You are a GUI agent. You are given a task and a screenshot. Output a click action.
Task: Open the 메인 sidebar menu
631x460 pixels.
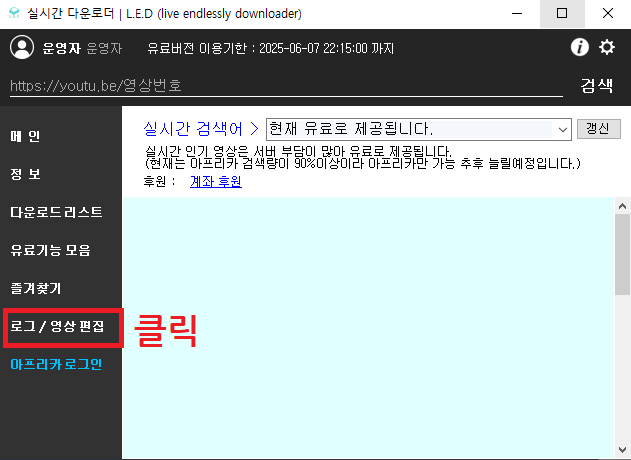25,136
